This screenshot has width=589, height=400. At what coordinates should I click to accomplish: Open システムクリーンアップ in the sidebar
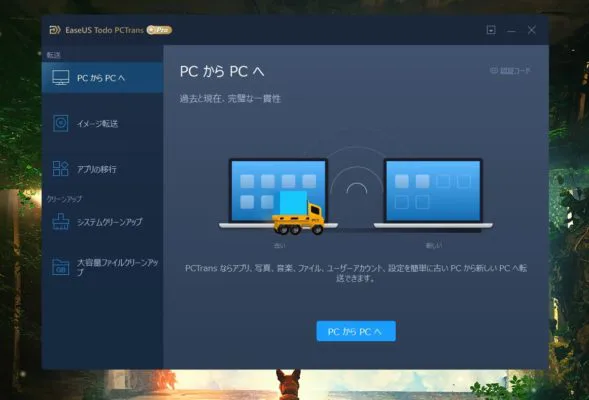(x=103, y=222)
